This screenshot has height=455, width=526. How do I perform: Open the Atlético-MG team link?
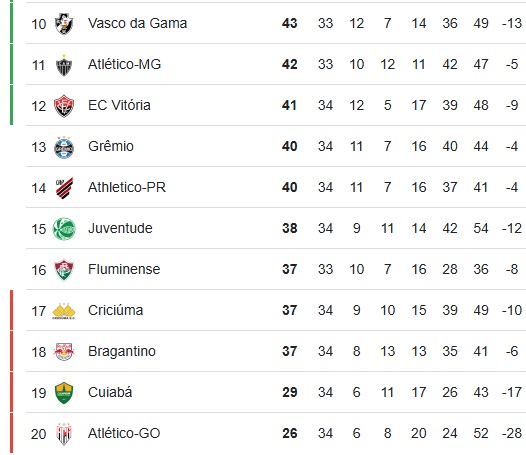pos(124,64)
